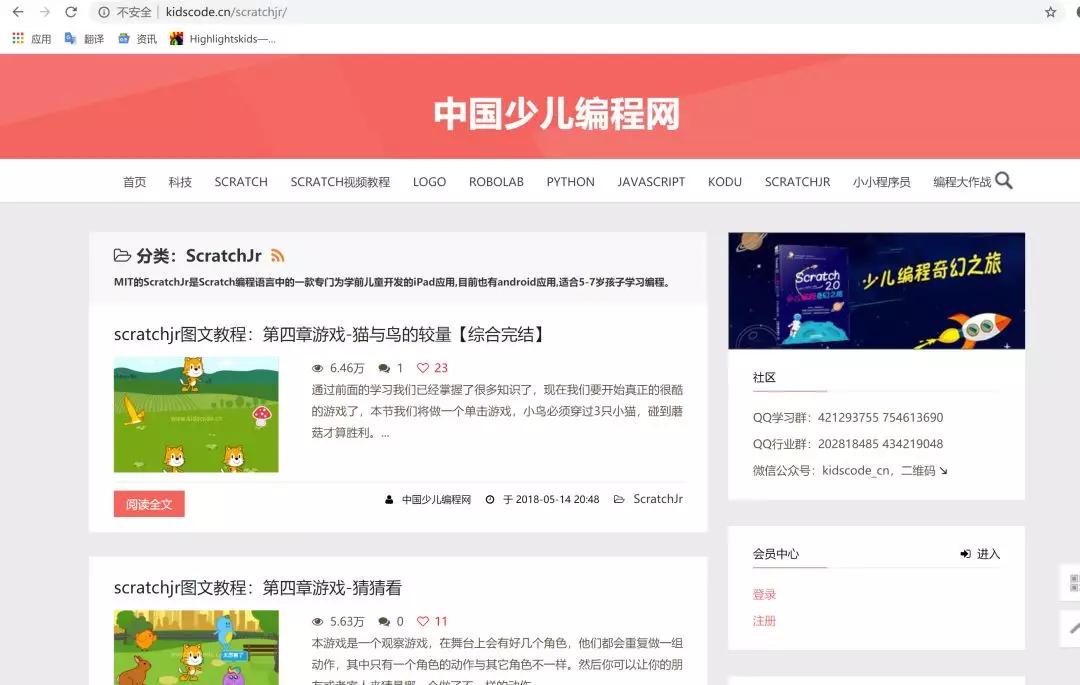This screenshot has height=685, width=1080.
Task: Open the 应用 apps grid icon
Action: [17, 38]
